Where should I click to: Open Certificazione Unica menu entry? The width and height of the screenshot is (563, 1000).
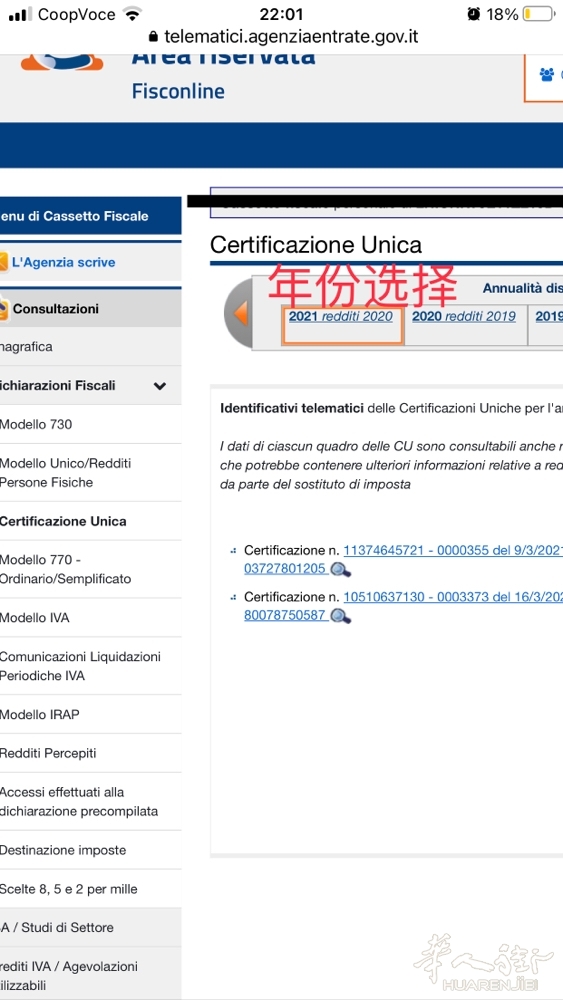point(91,521)
